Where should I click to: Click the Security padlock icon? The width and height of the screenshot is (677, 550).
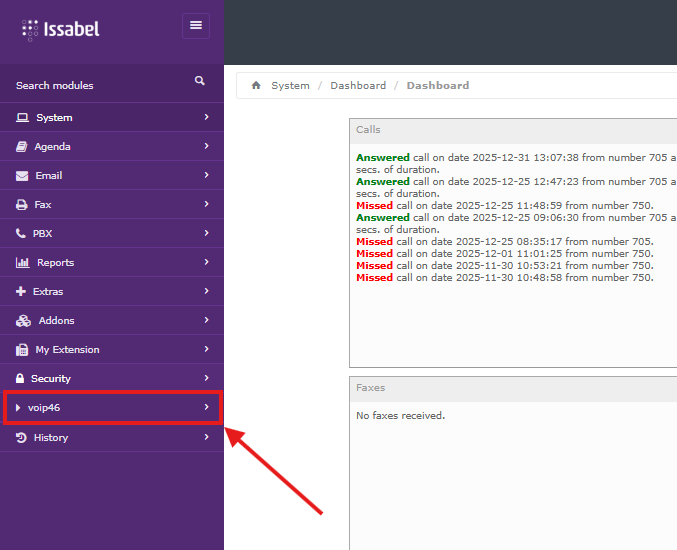pyautogui.click(x=20, y=379)
